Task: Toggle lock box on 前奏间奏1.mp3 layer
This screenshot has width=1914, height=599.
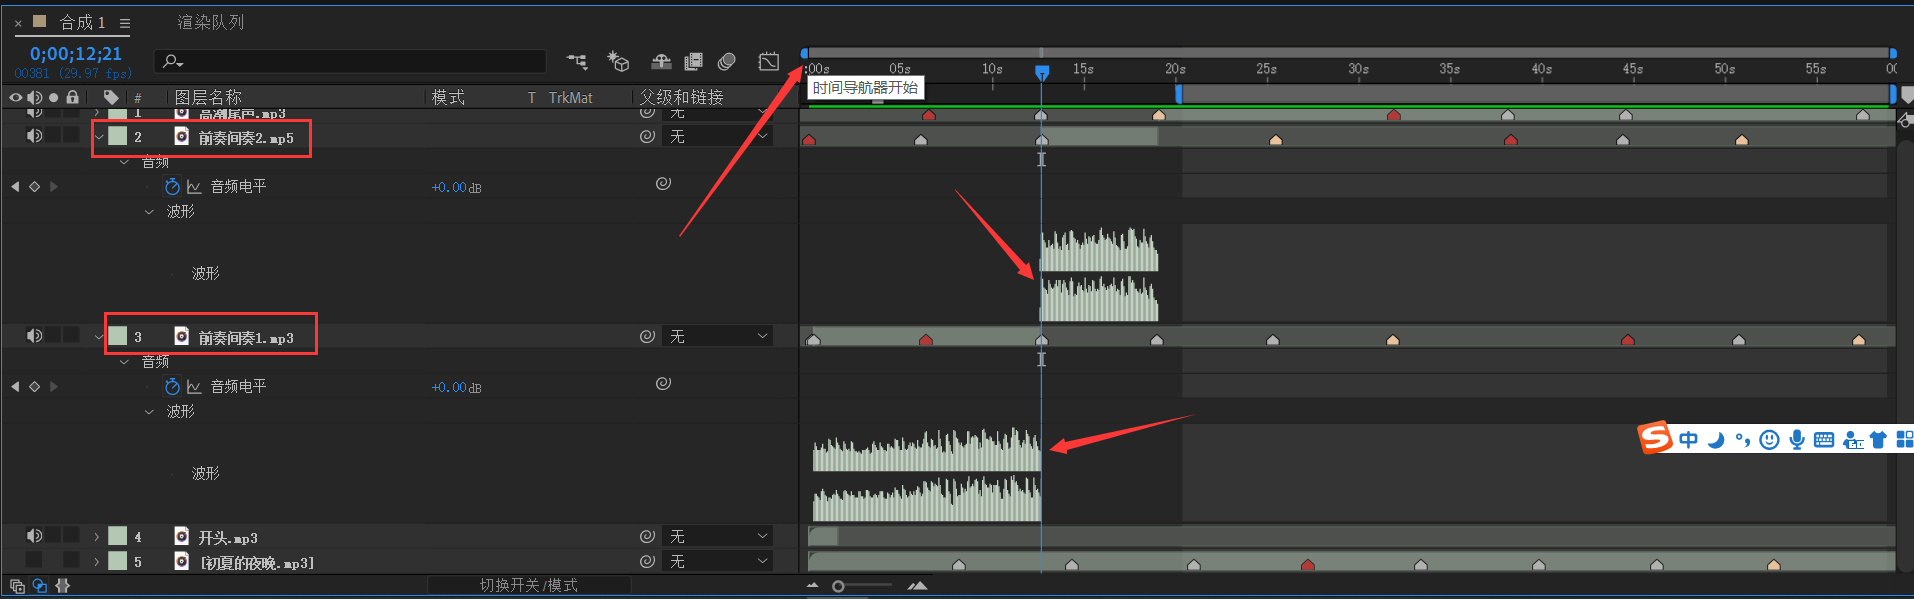Action: (72, 335)
